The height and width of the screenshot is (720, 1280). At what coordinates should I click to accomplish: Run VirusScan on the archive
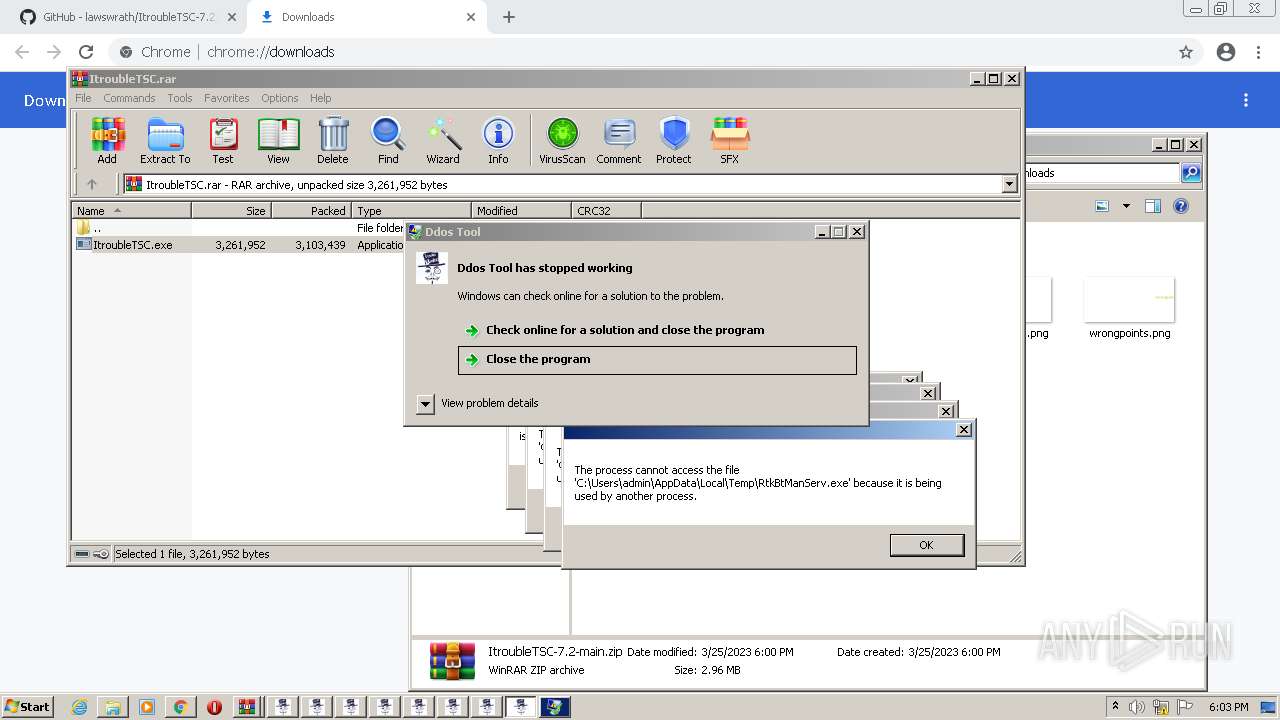[x=562, y=140]
